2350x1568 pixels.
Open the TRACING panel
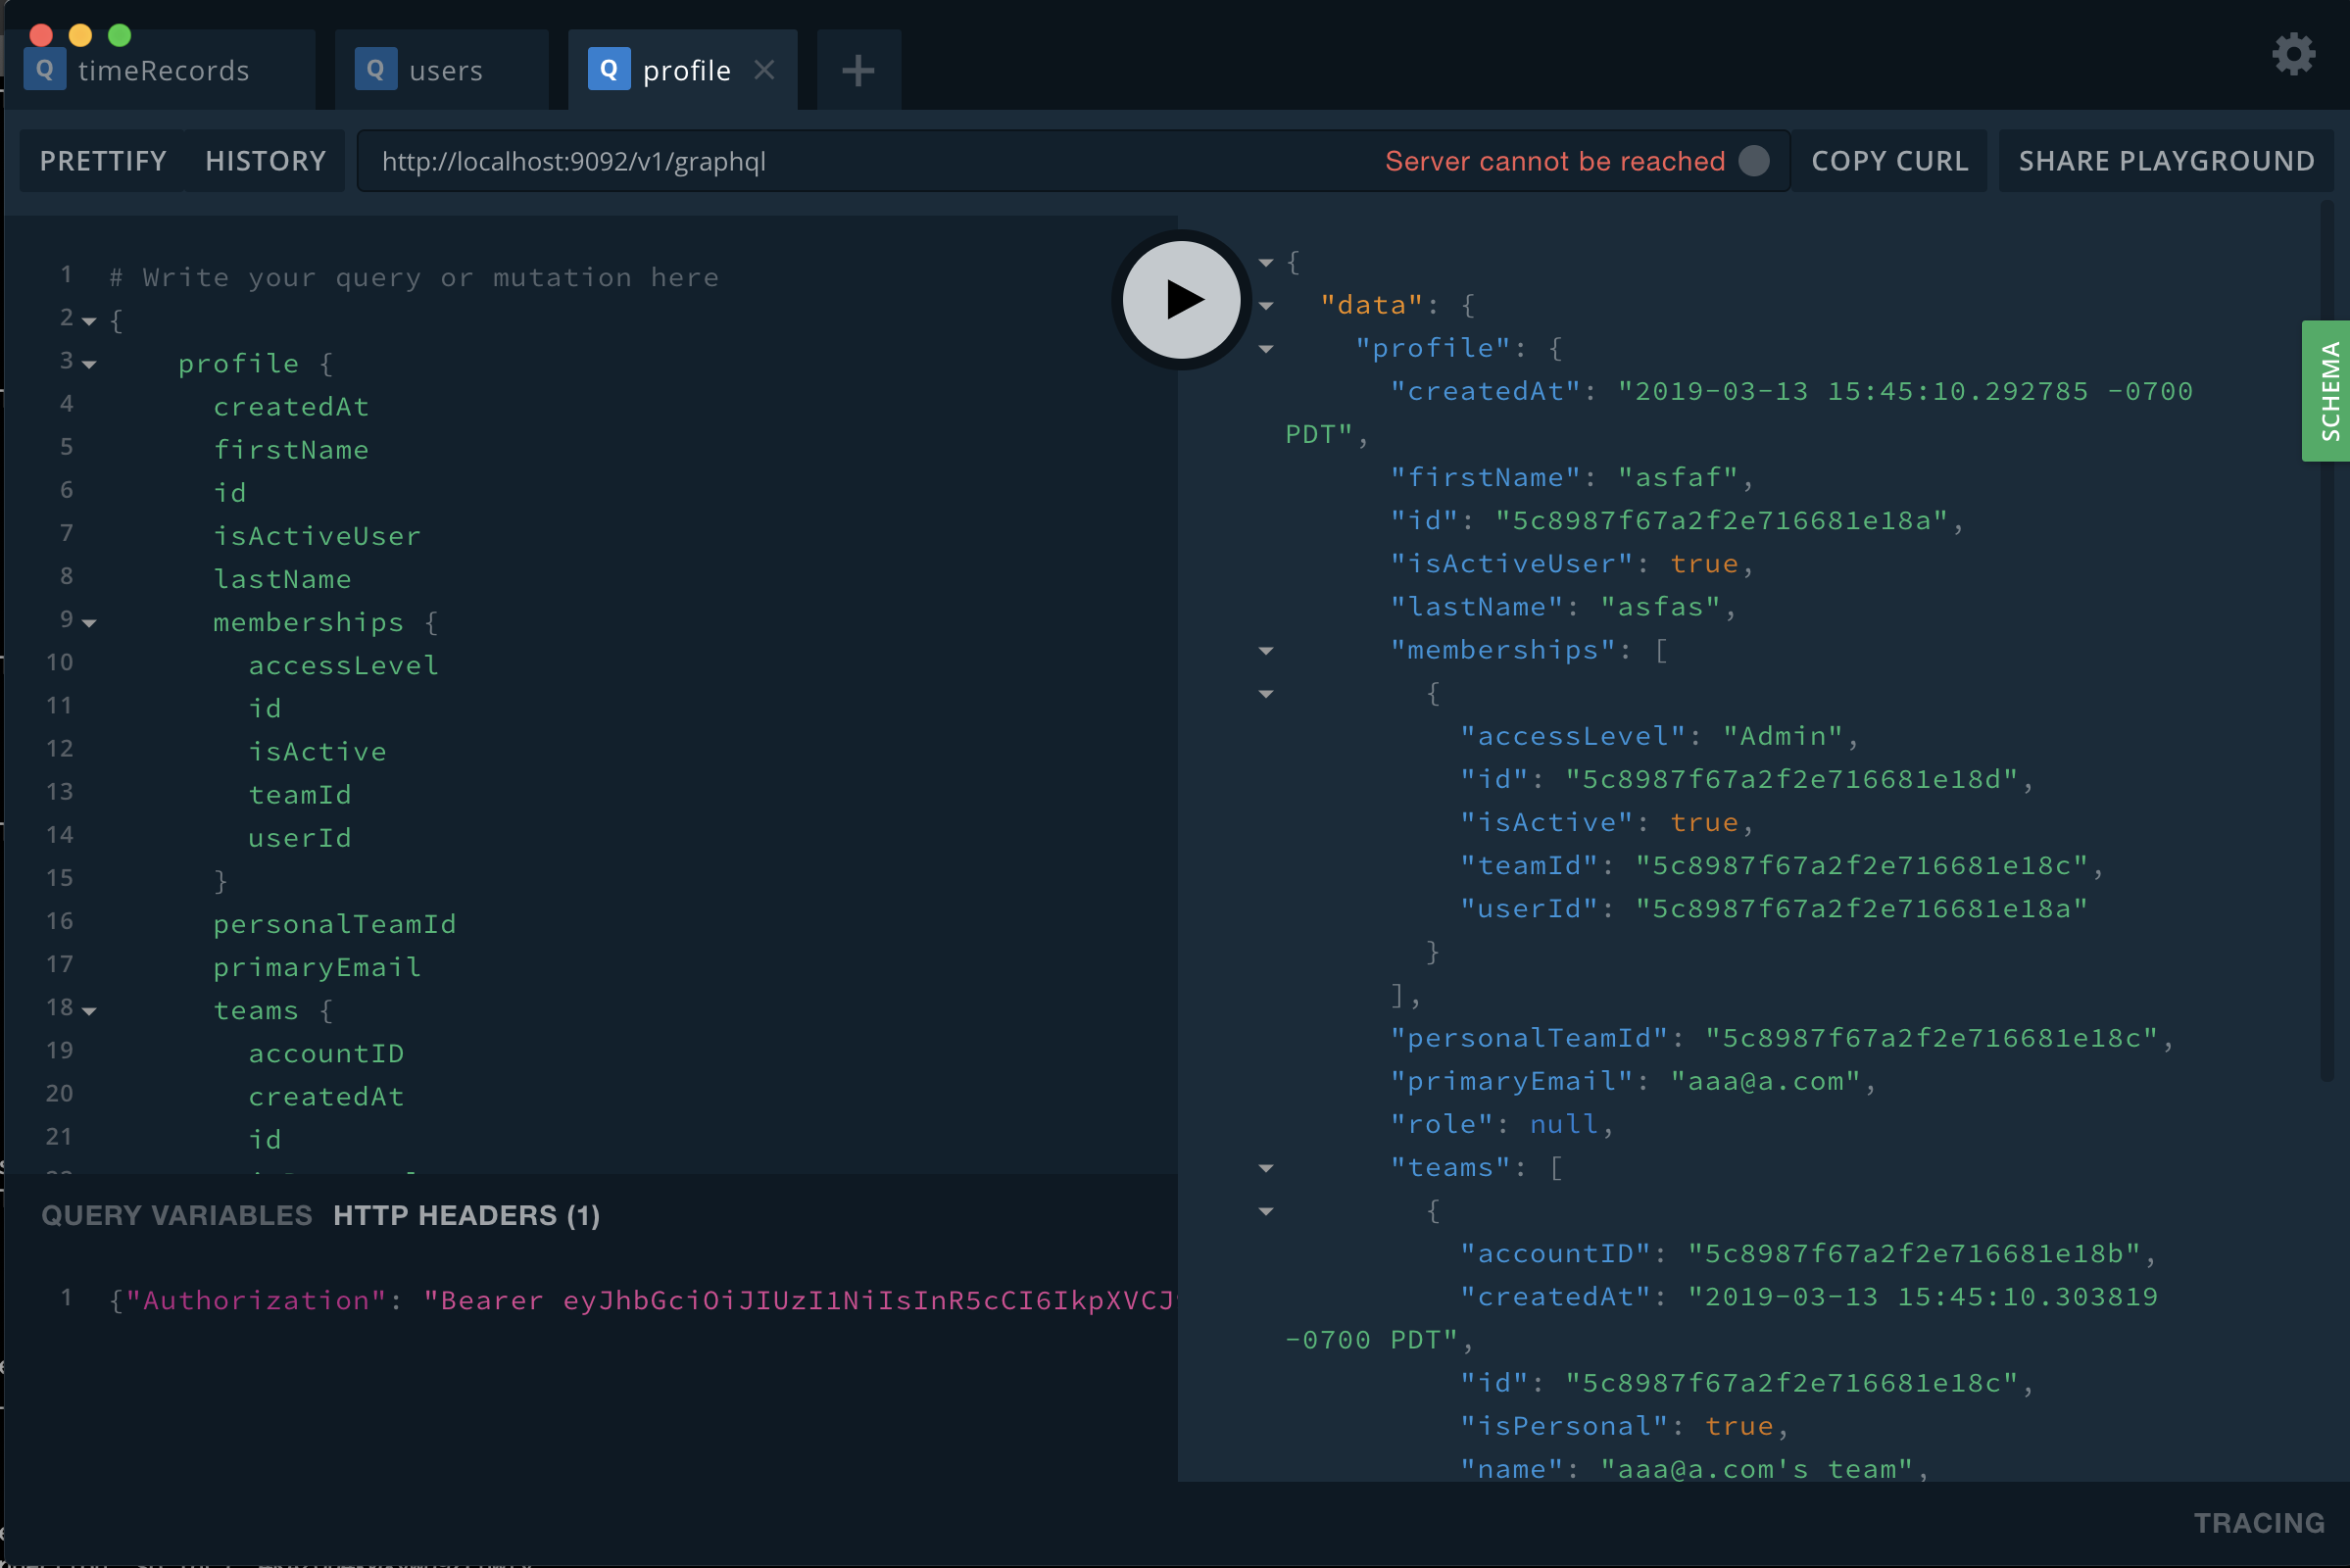coord(2260,1523)
